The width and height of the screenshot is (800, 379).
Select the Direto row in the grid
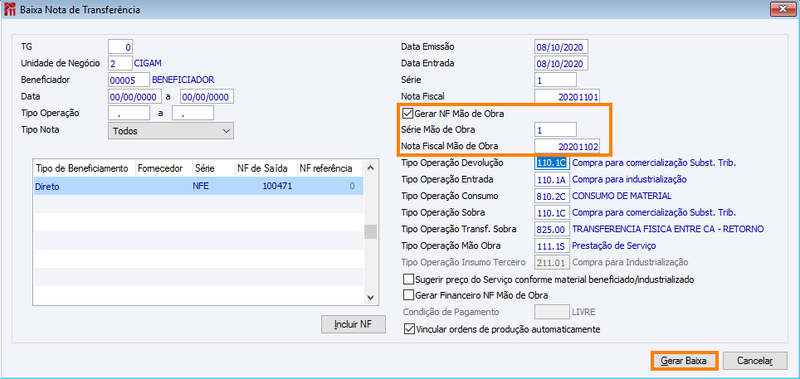click(x=198, y=186)
